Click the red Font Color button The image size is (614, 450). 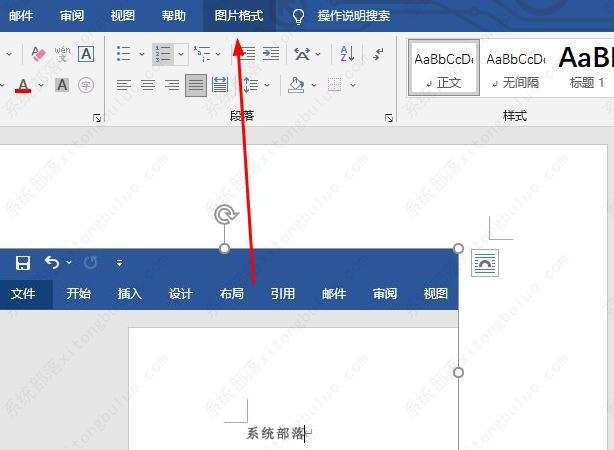(x=23, y=86)
